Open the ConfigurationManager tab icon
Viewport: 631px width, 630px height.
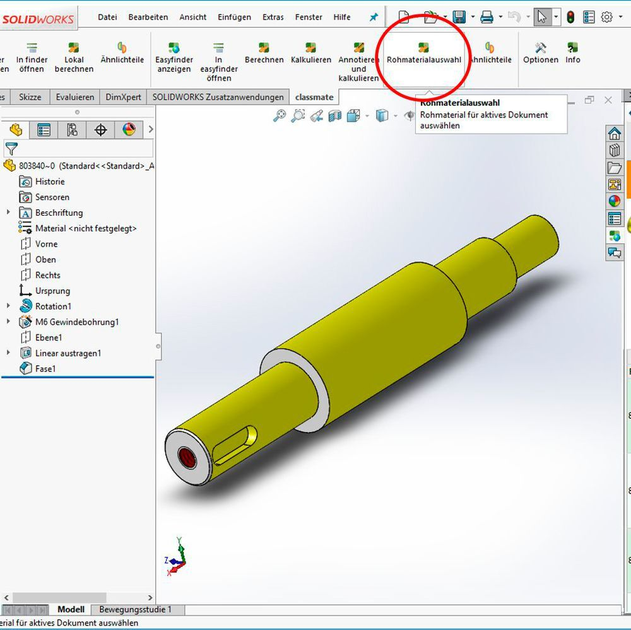72,130
